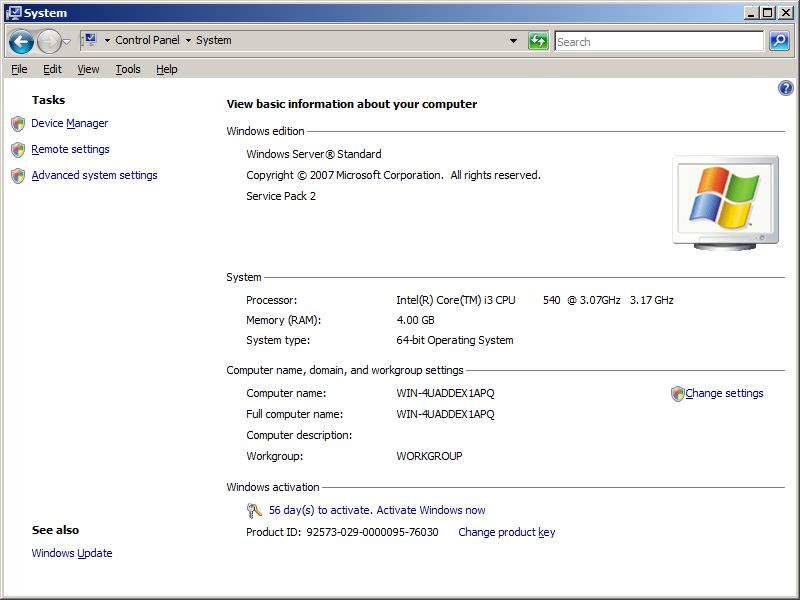This screenshot has height=600, width=800.
Task: Open the recent pages dropdown arrow
Action: [67, 42]
